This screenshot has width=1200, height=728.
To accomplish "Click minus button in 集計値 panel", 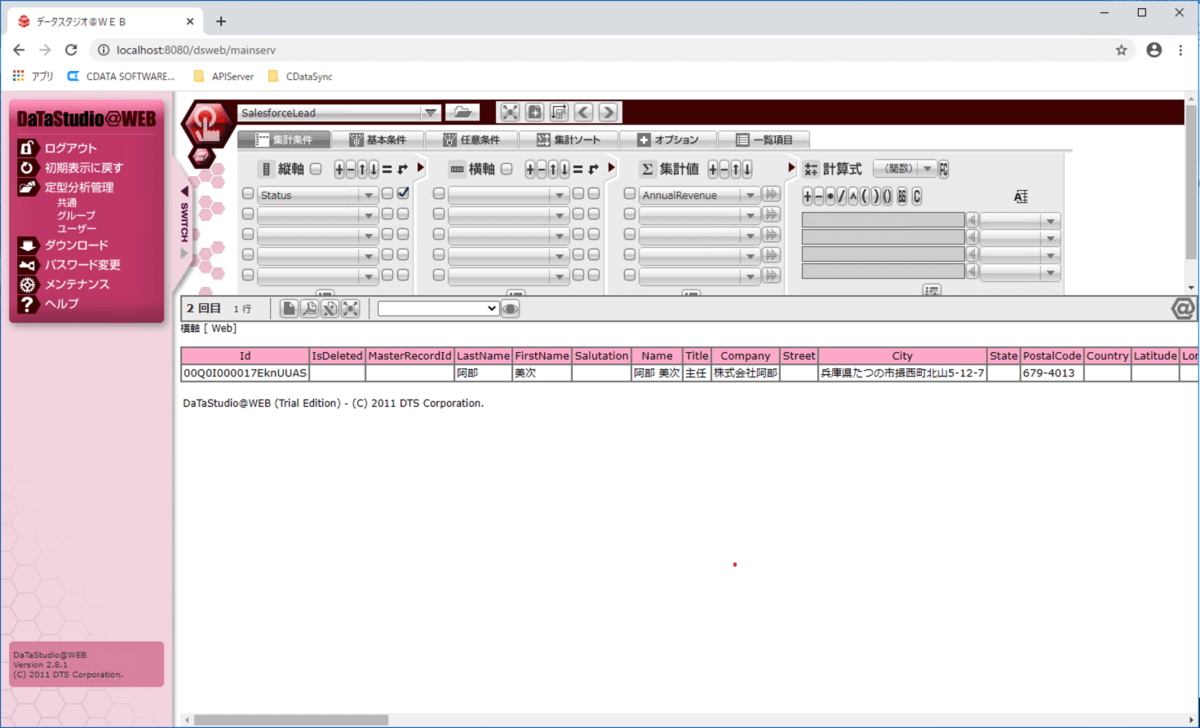I will click(724, 169).
